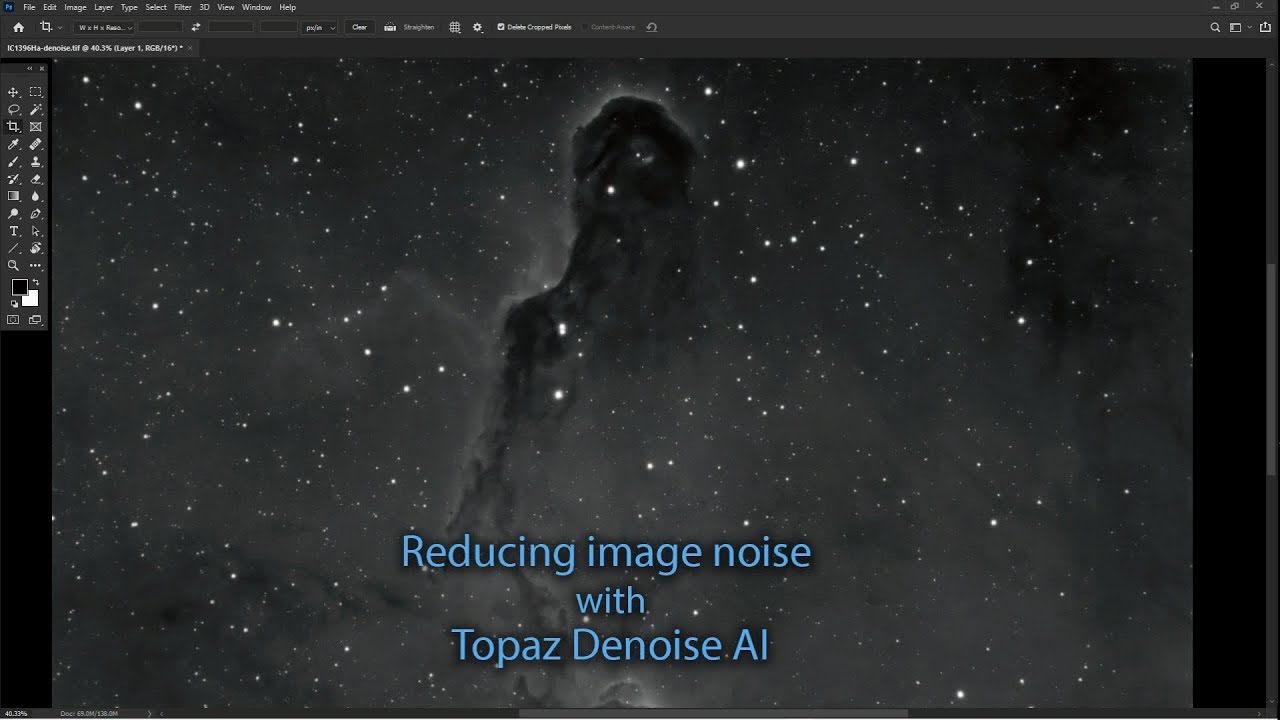1280x720 pixels.
Task: Click the background color swatch
Action: pyautogui.click(x=31, y=298)
